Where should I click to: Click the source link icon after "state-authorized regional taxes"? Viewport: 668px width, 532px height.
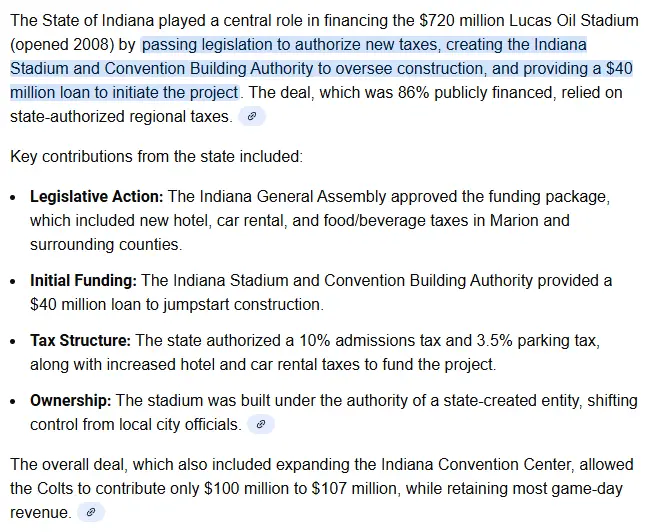[252, 117]
